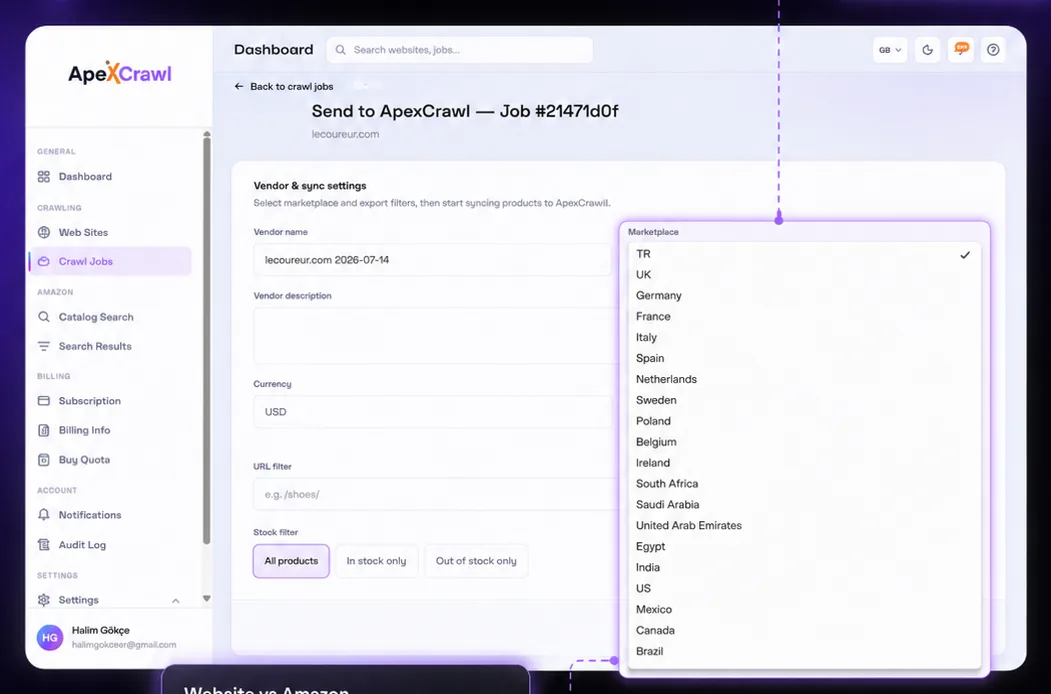Open Catalog Search page
1051x694 pixels.
coord(96,317)
